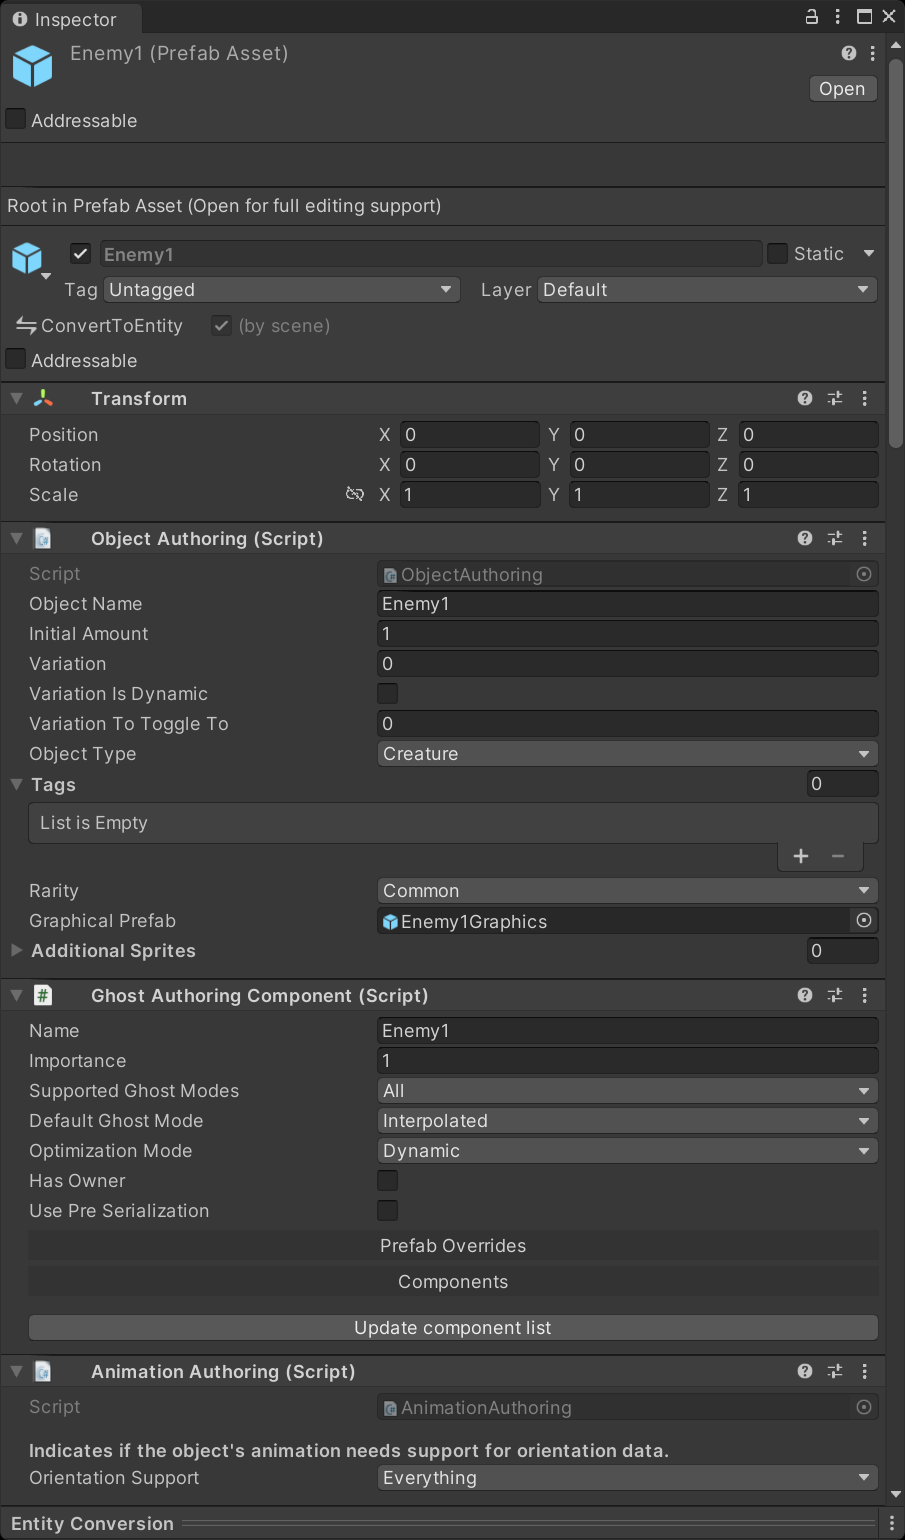The width and height of the screenshot is (905, 1540).
Task: Enable the Has Owner checkbox
Action: pos(388,1180)
